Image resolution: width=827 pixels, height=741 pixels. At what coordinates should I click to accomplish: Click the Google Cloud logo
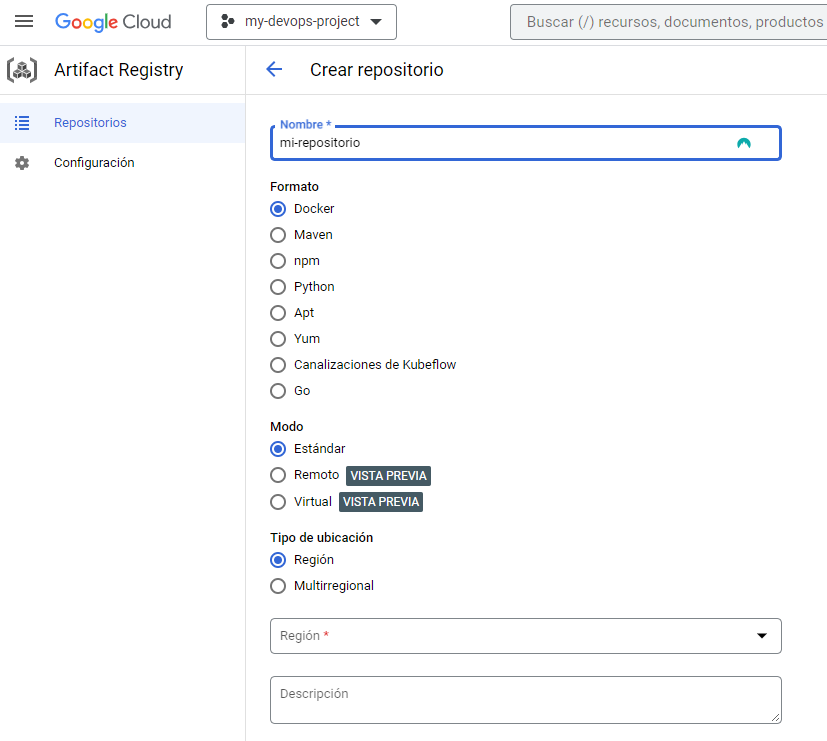point(113,22)
